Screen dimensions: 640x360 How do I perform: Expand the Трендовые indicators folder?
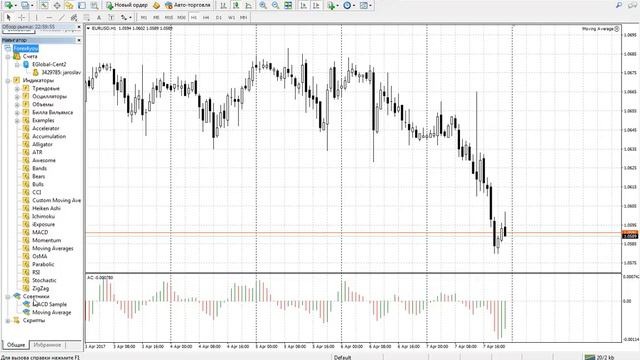(17, 89)
